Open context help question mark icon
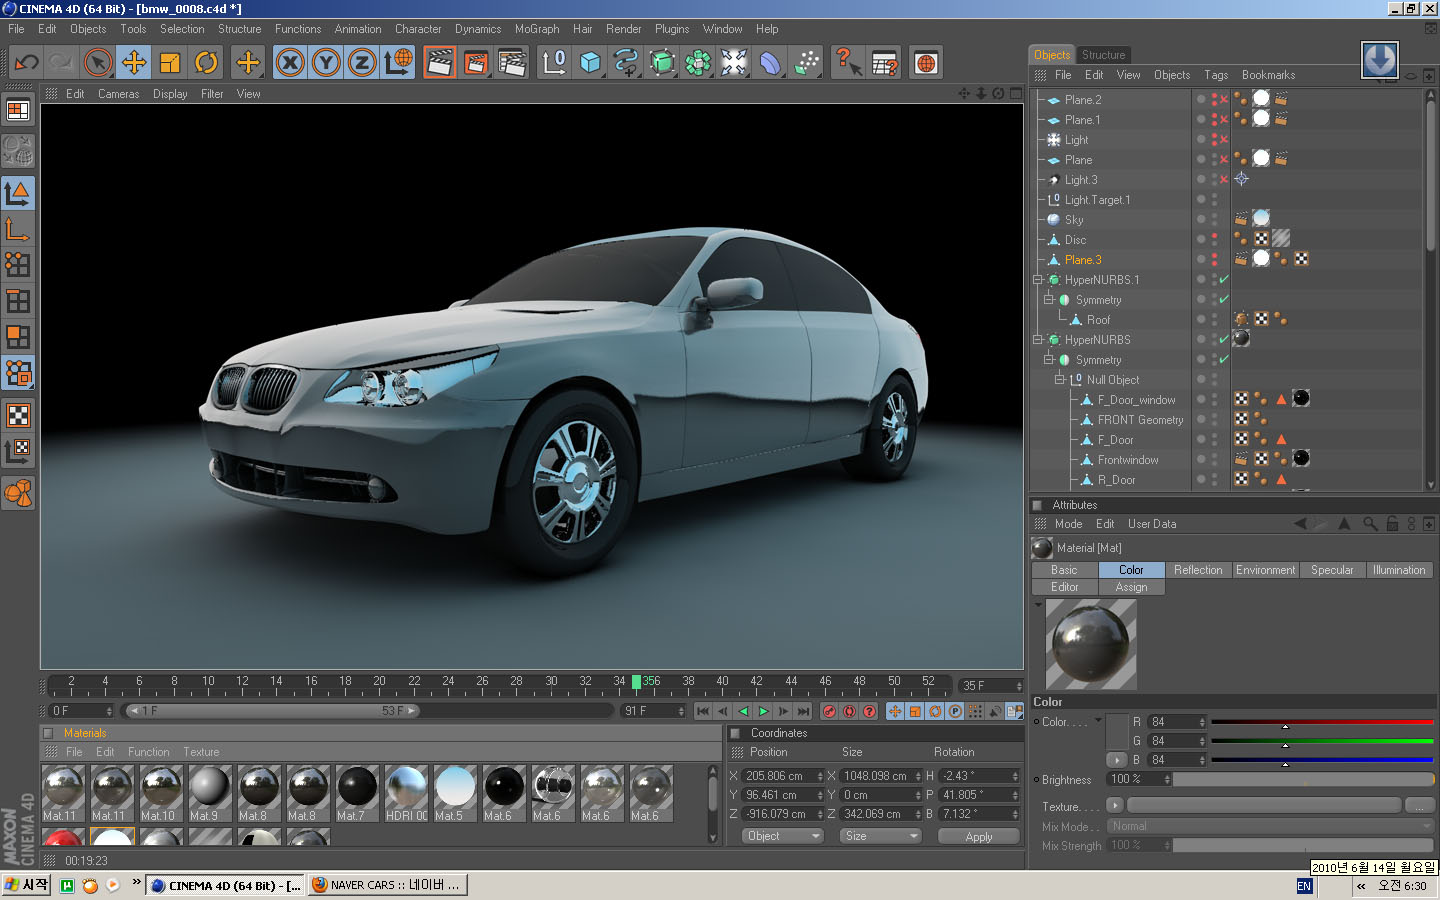This screenshot has width=1440, height=900. (848, 63)
